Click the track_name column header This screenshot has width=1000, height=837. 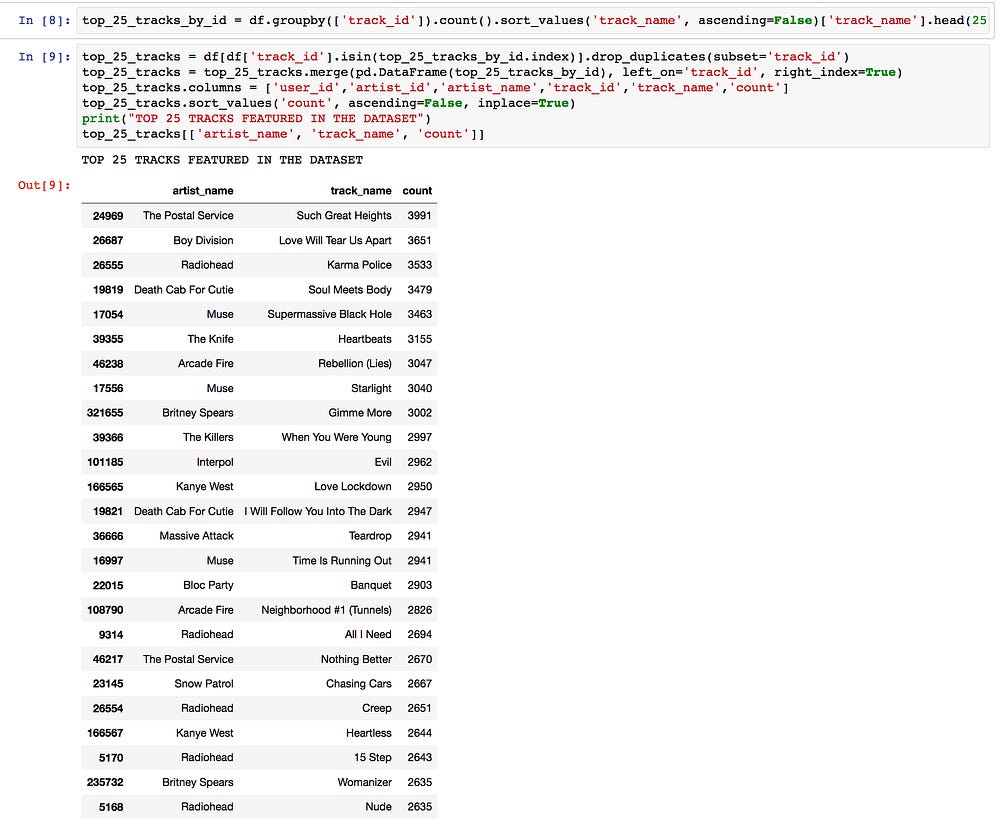pos(361,191)
